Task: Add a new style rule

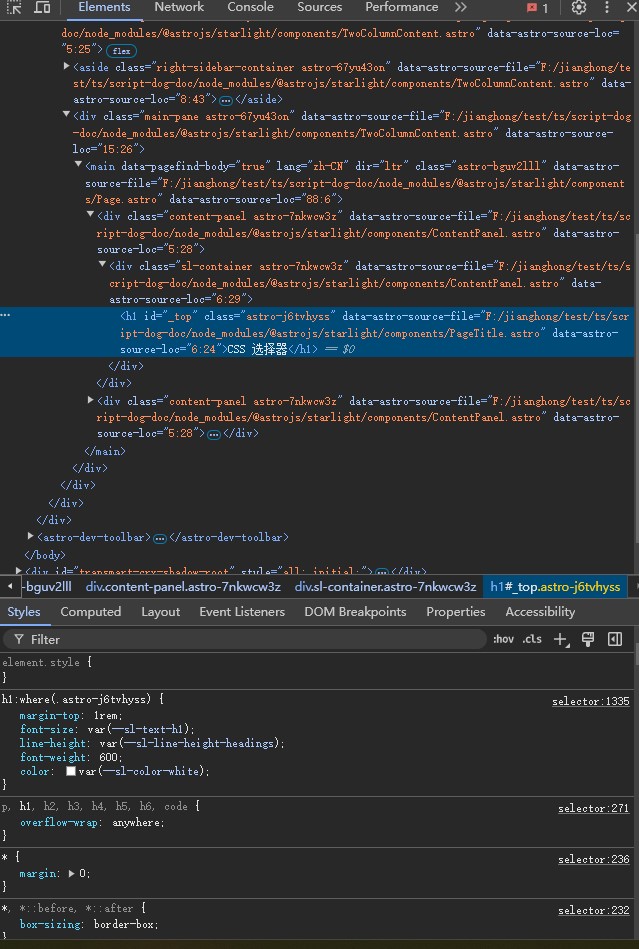Action: [x=561, y=639]
